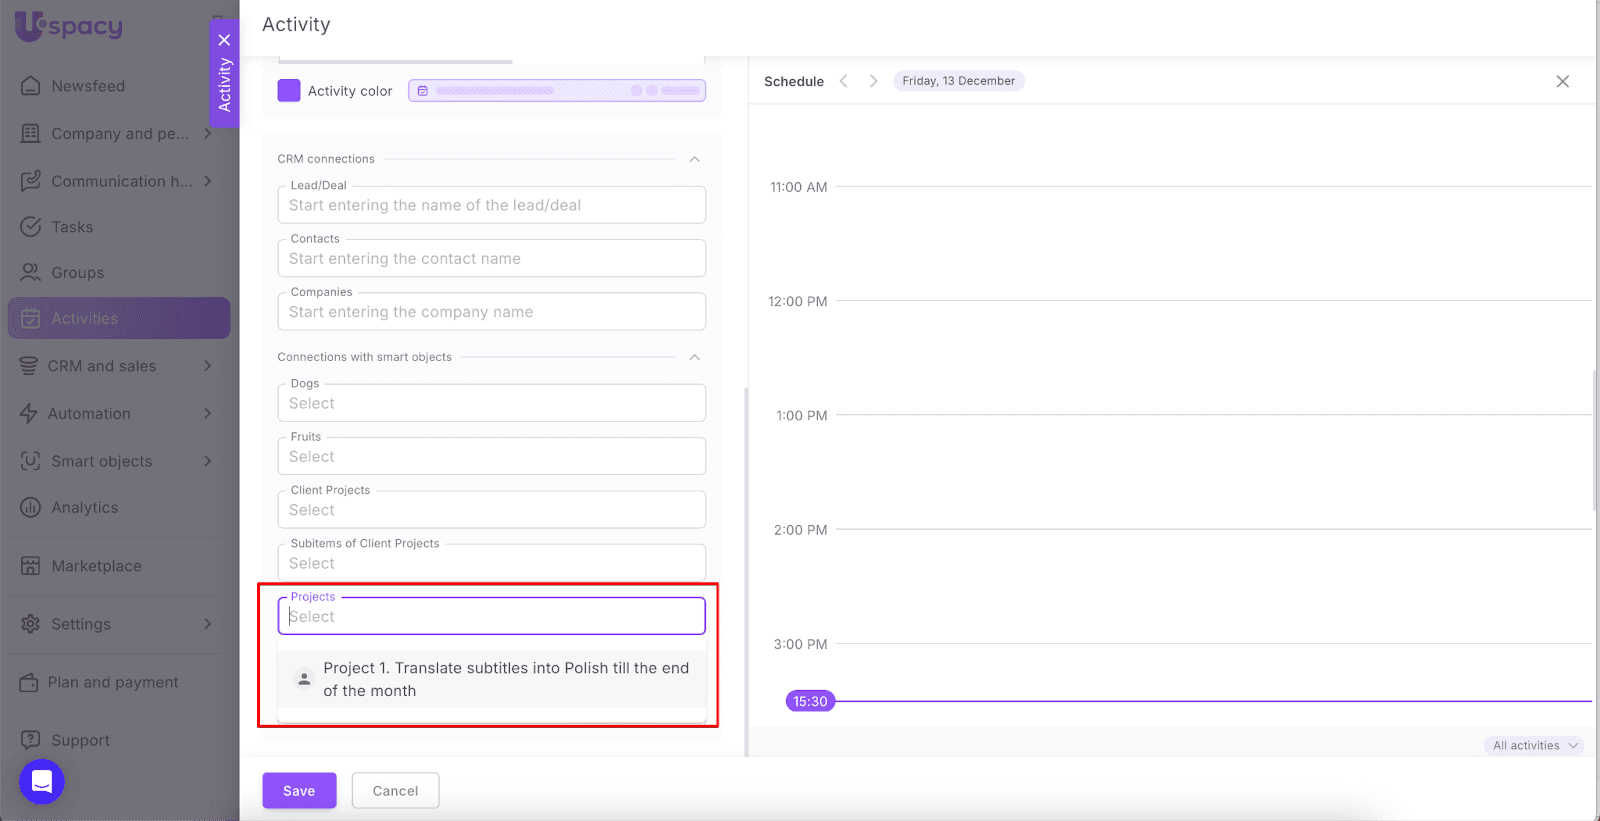Collapse the CRM connections section
The image size is (1600, 821).
click(694, 159)
